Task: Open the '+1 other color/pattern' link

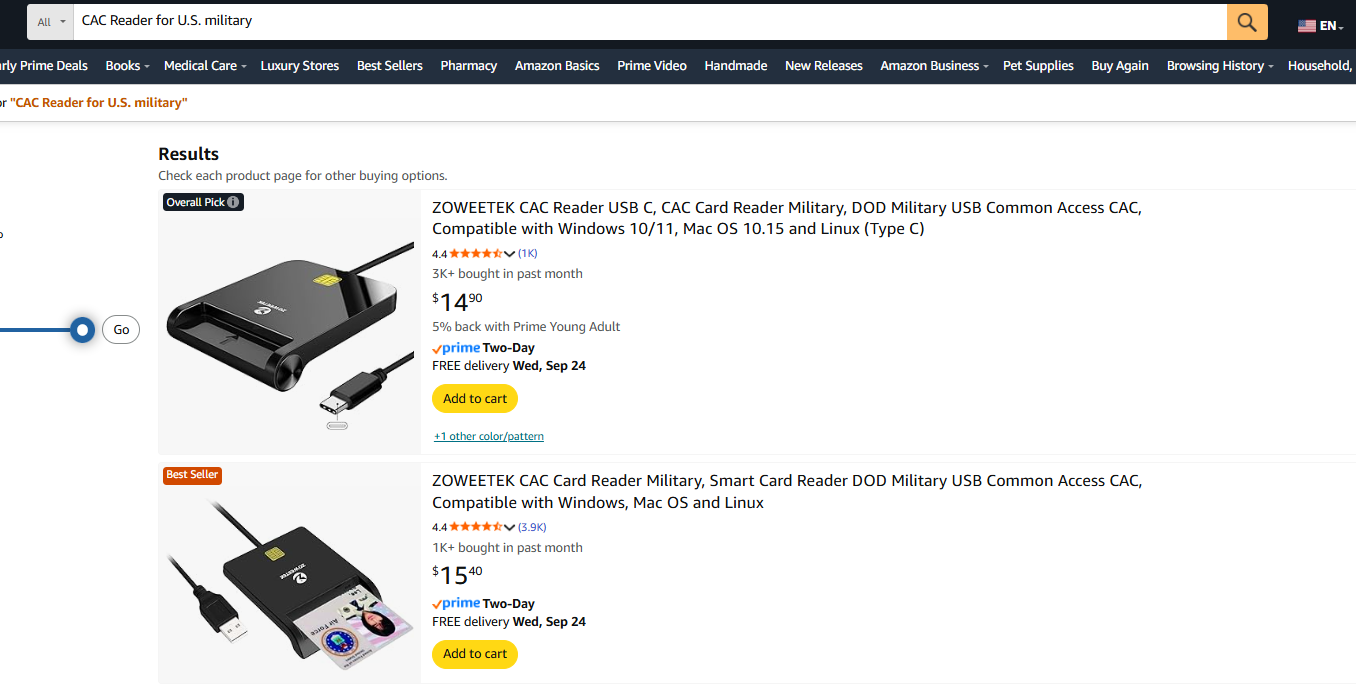Action: (489, 436)
